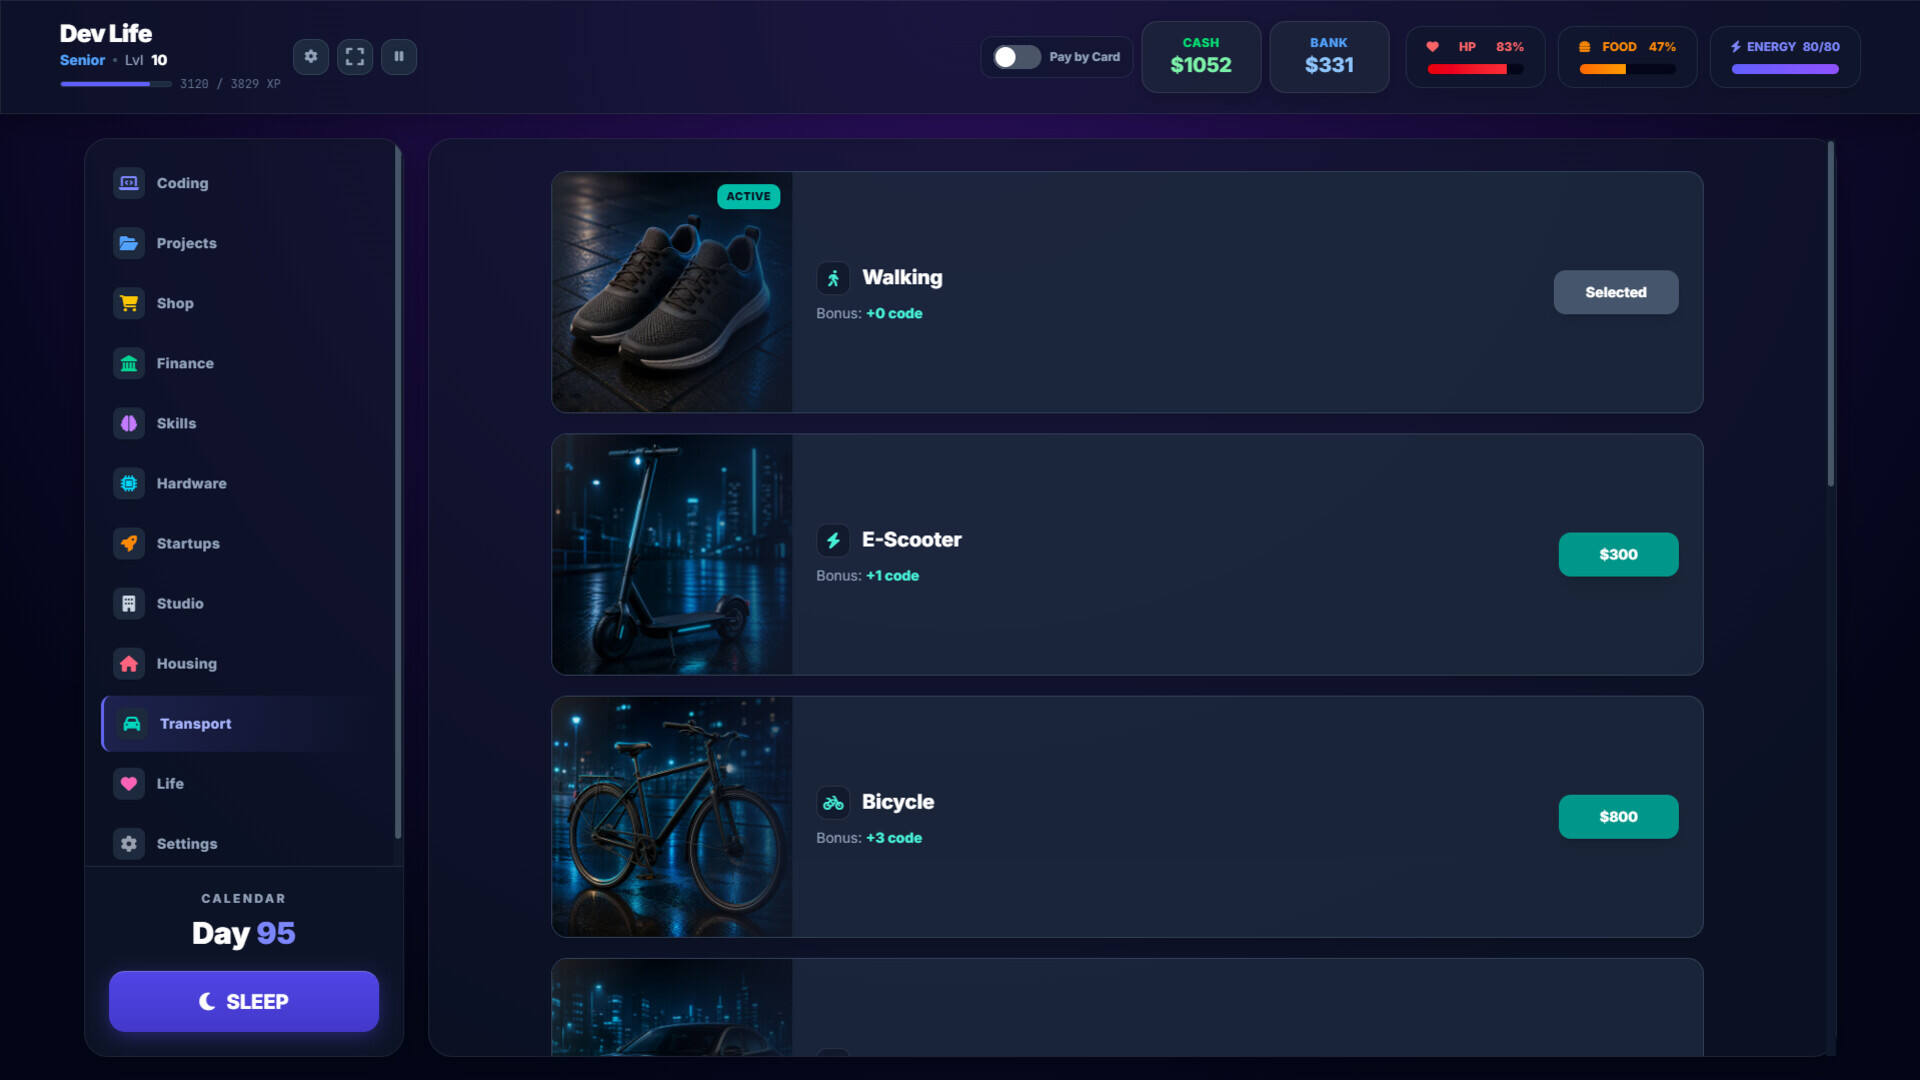Click the ACTIVE badge on Walking
1920x1080 pixels.
[749, 196]
